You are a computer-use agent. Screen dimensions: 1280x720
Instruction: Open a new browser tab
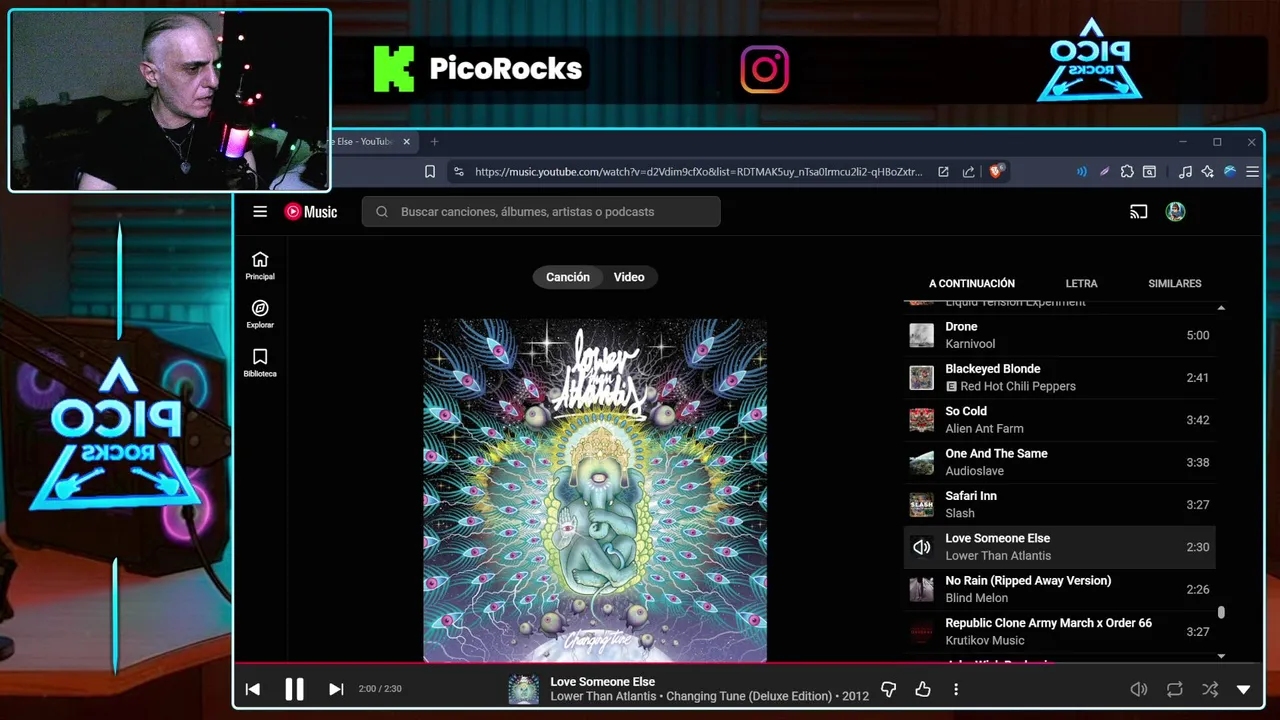tap(434, 141)
